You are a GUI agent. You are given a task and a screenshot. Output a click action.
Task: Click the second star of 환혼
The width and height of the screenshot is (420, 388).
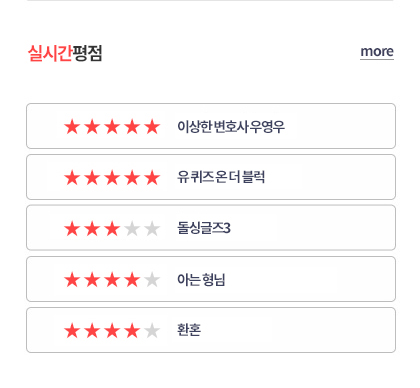click(x=92, y=331)
